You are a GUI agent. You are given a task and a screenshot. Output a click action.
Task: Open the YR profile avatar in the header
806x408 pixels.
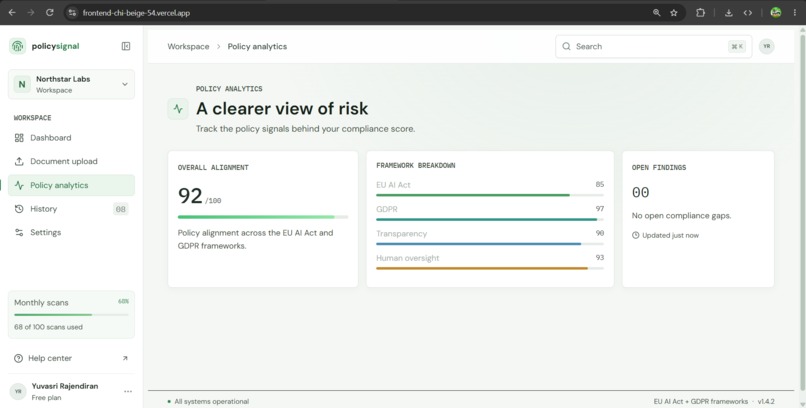pyautogui.click(x=766, y=46)
